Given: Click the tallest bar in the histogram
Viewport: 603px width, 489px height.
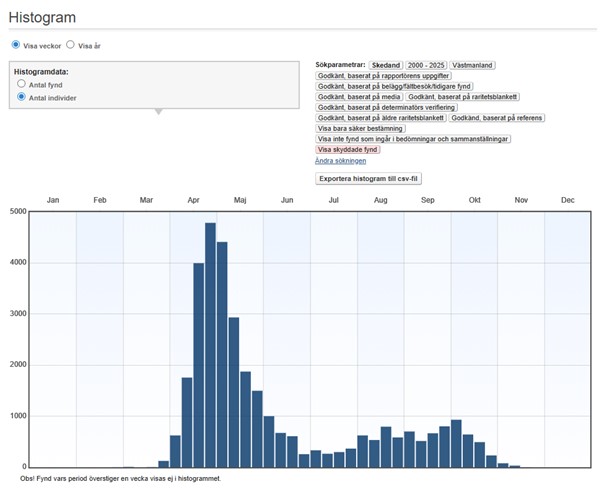Looking at the screenshot, I should pyautogui.click(x=210, y=345).
